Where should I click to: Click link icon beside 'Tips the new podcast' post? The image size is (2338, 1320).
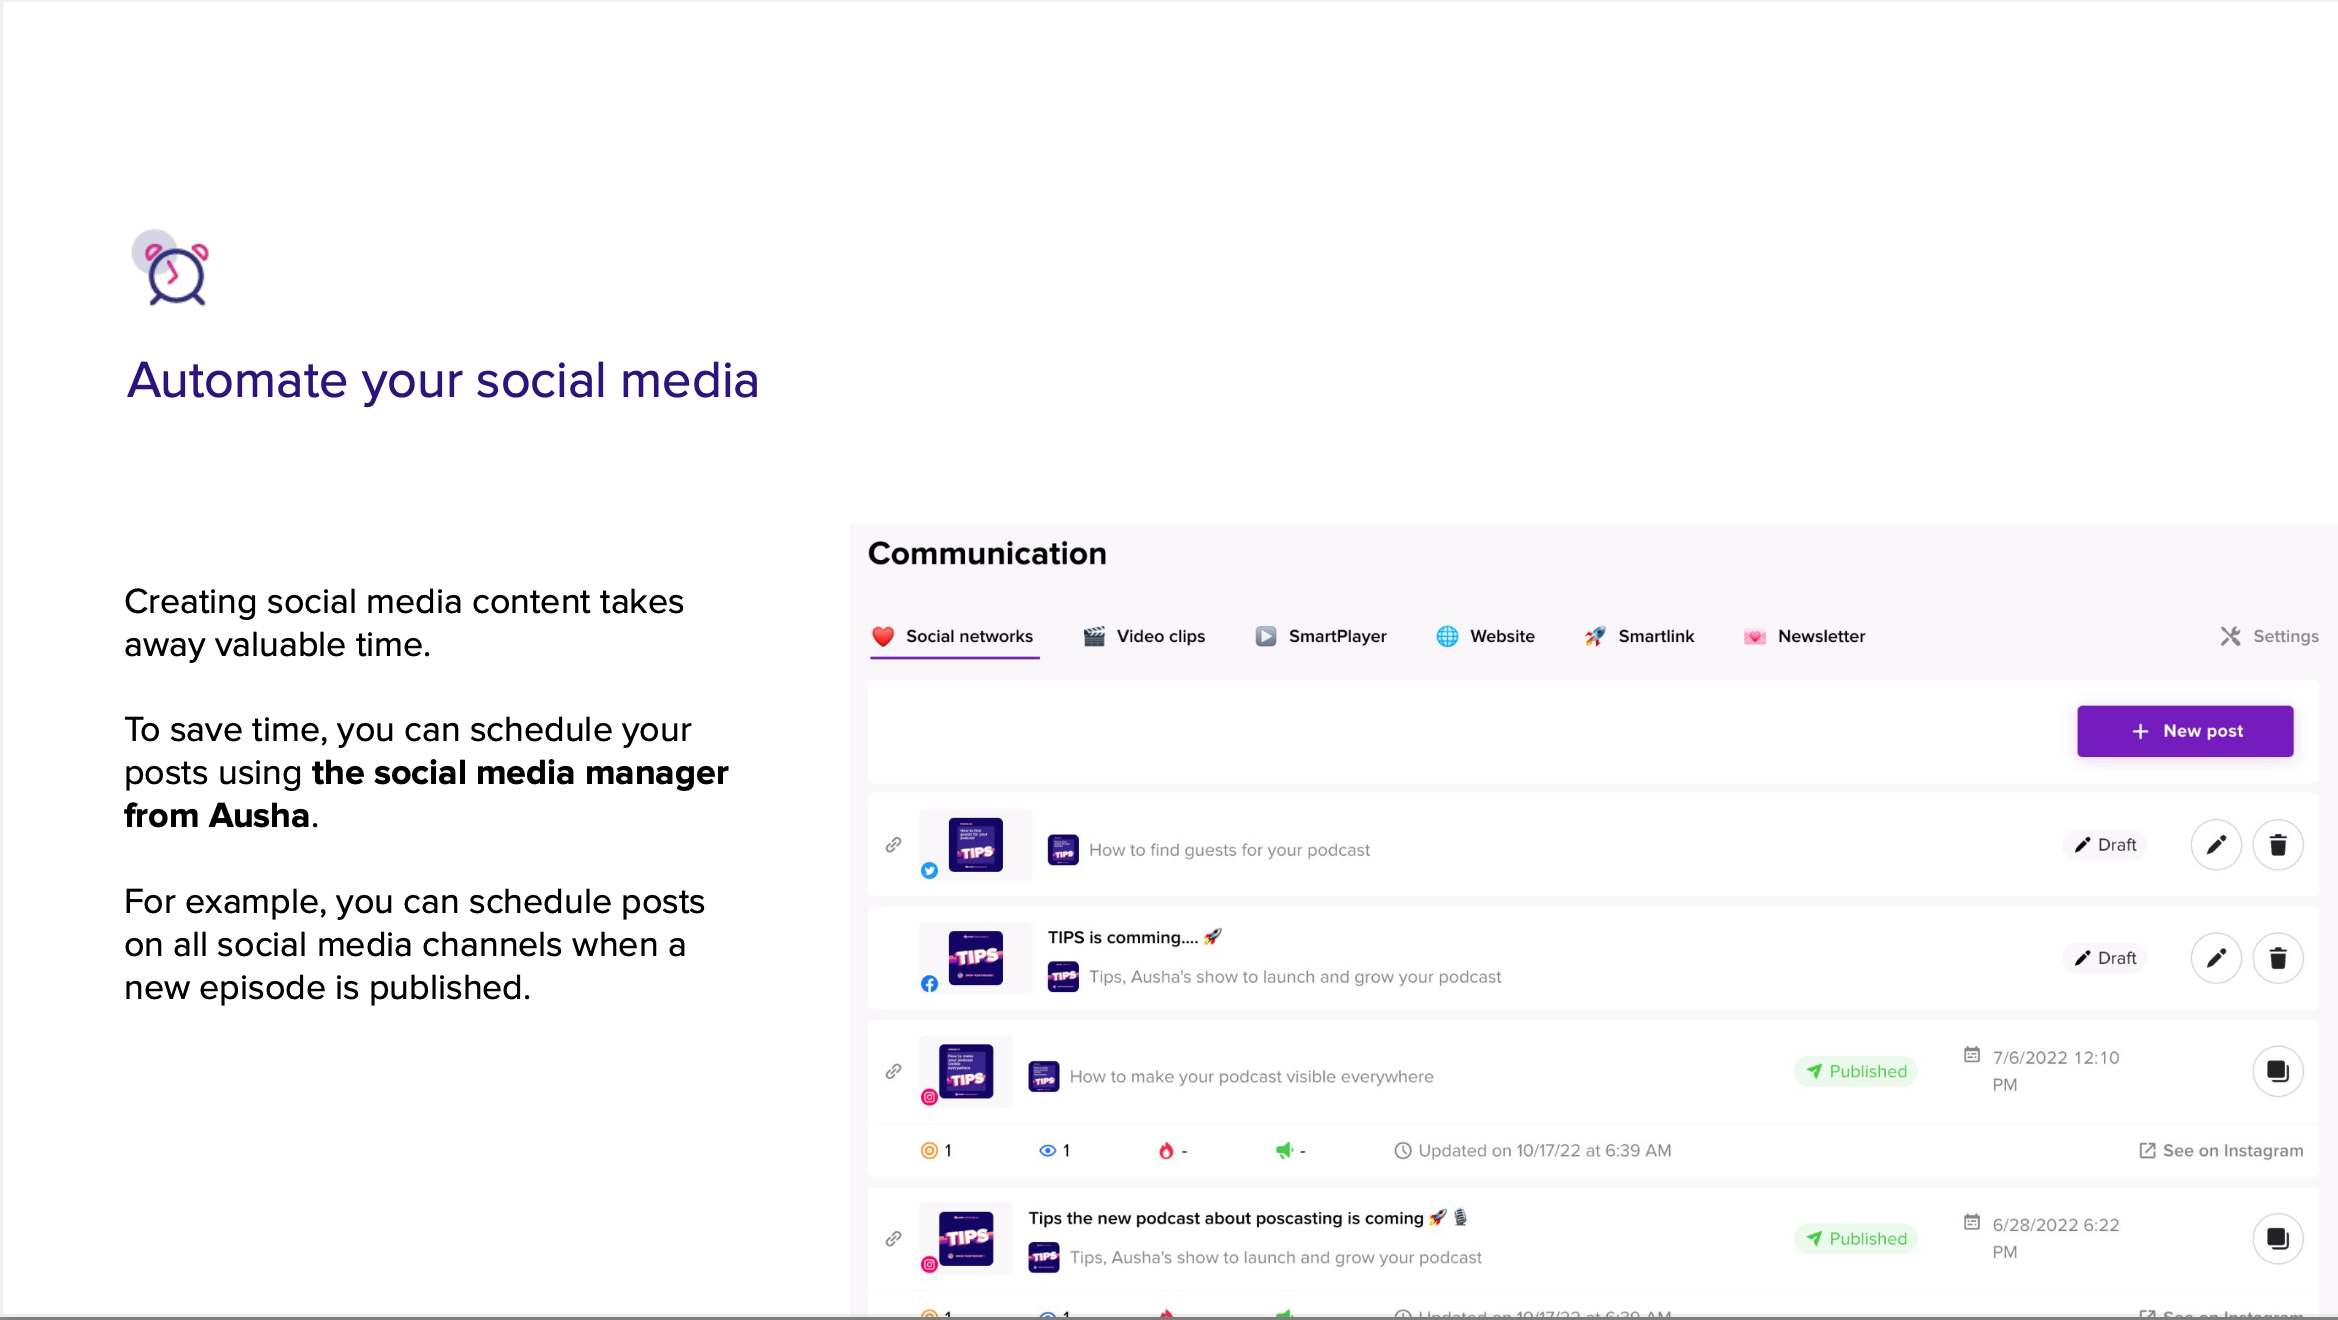click(x=893, y=1238)
